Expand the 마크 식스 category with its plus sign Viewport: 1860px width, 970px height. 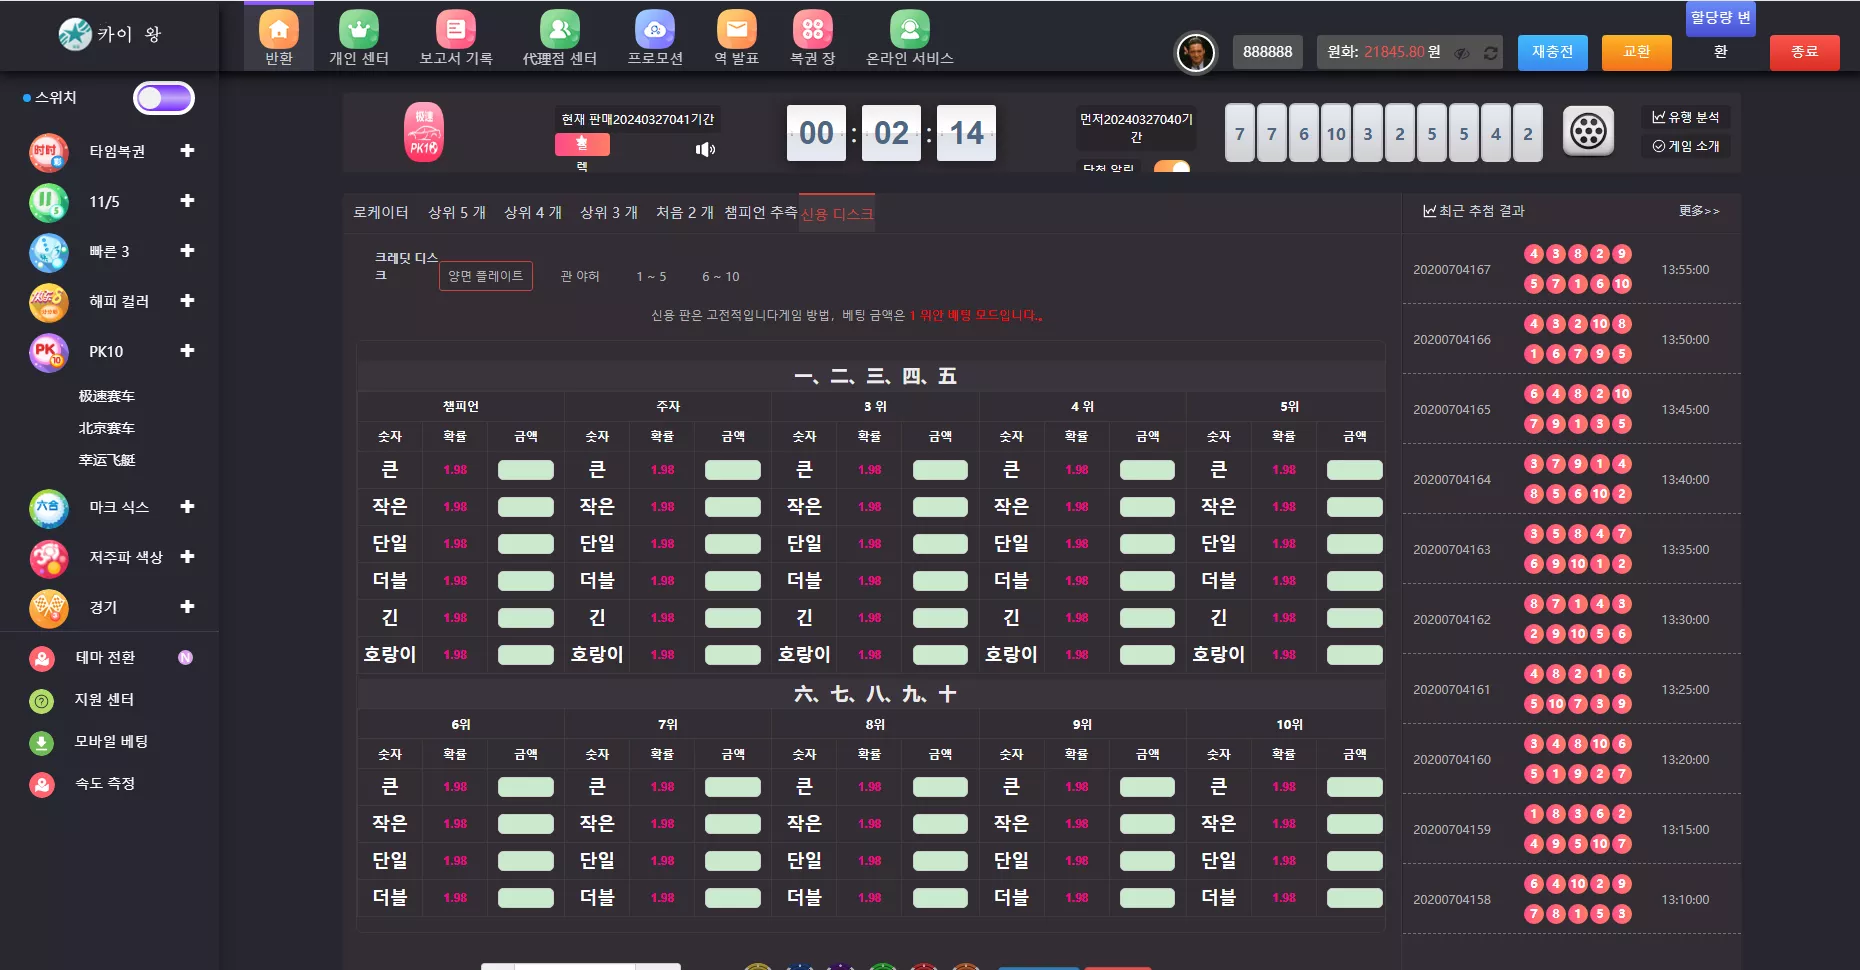(x=187, y=507)
